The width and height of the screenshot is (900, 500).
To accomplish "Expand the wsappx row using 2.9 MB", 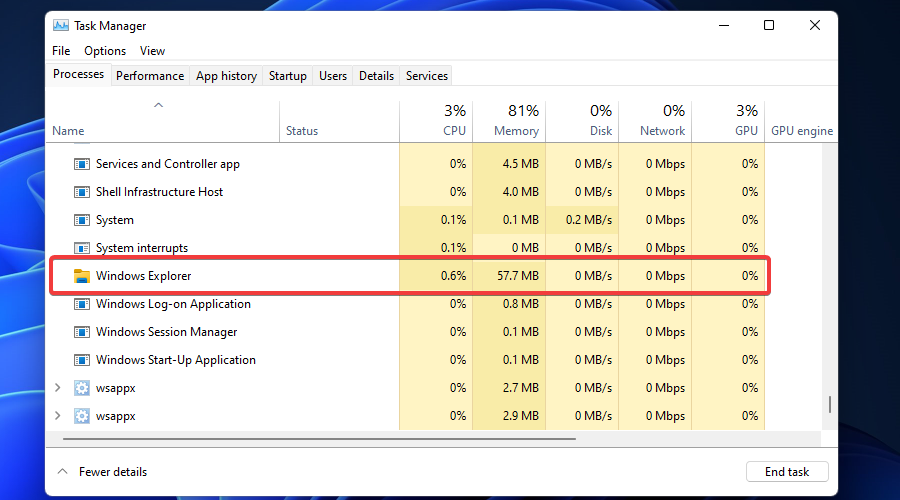I will coord(57,416).
